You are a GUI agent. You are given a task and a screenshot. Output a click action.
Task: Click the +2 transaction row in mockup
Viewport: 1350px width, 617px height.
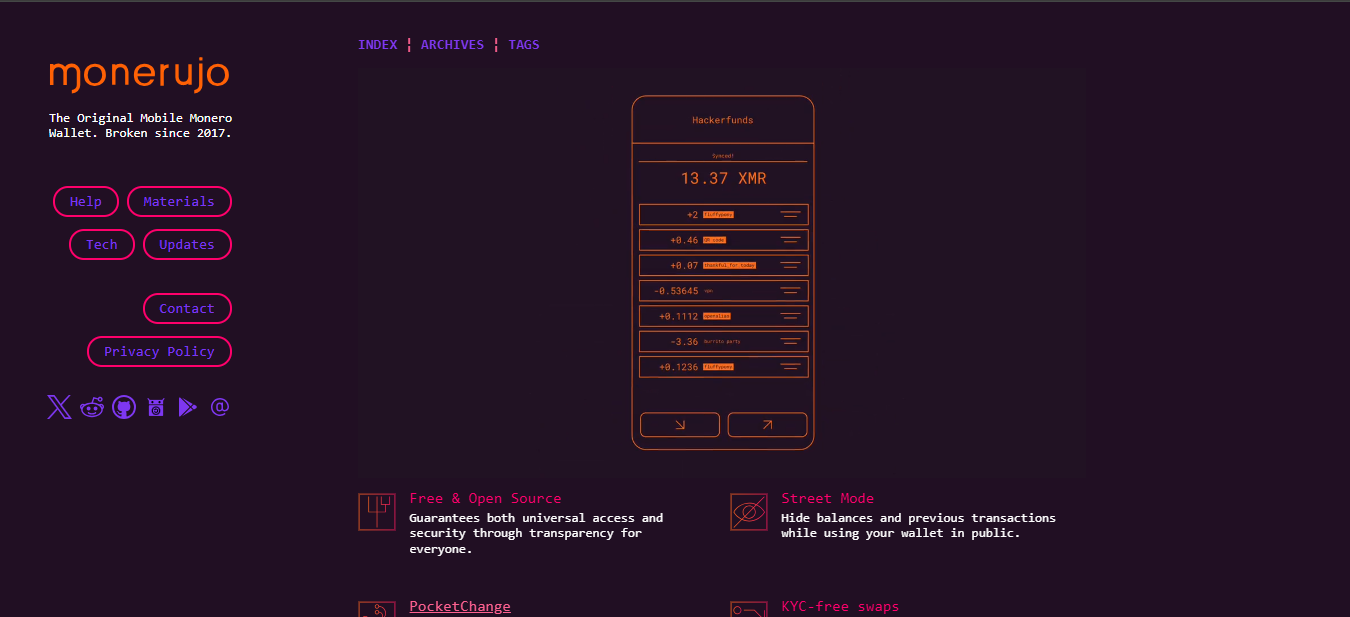tap(723, 215)
